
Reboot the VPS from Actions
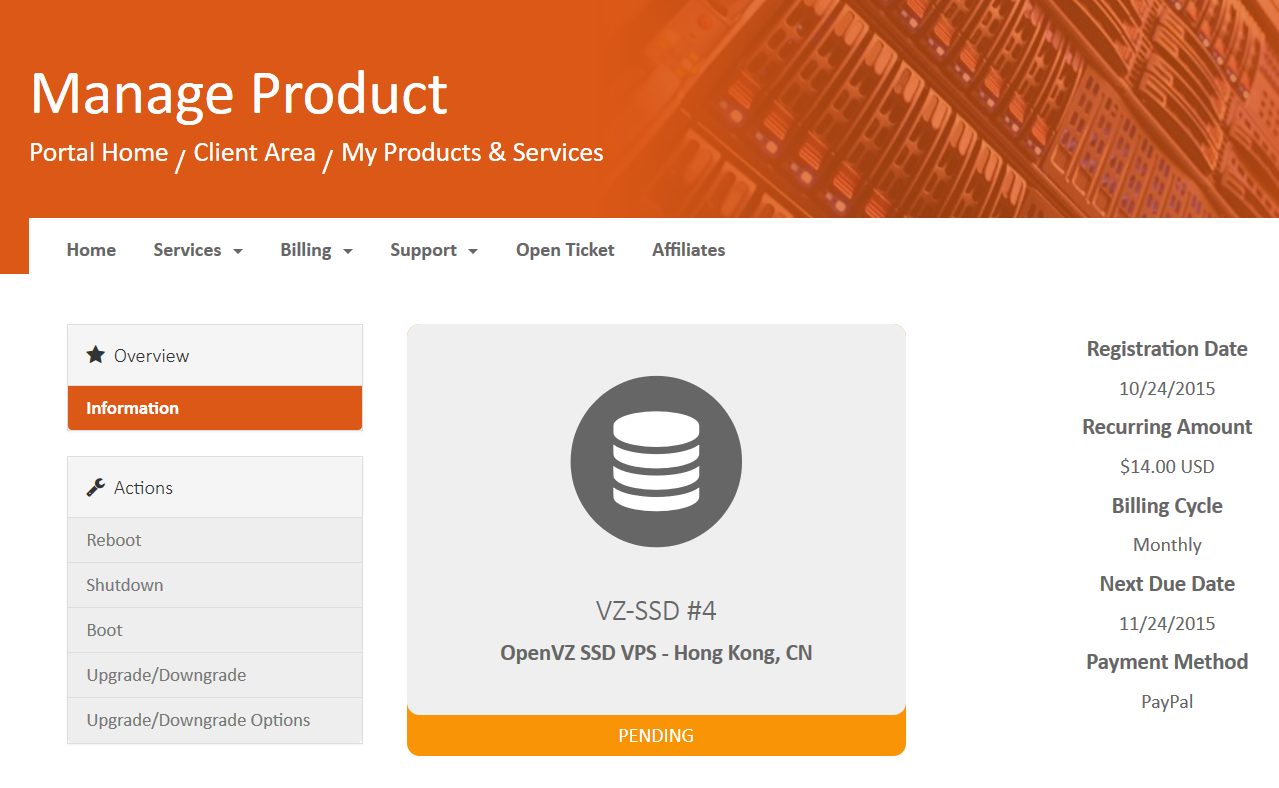pos(114,540)
